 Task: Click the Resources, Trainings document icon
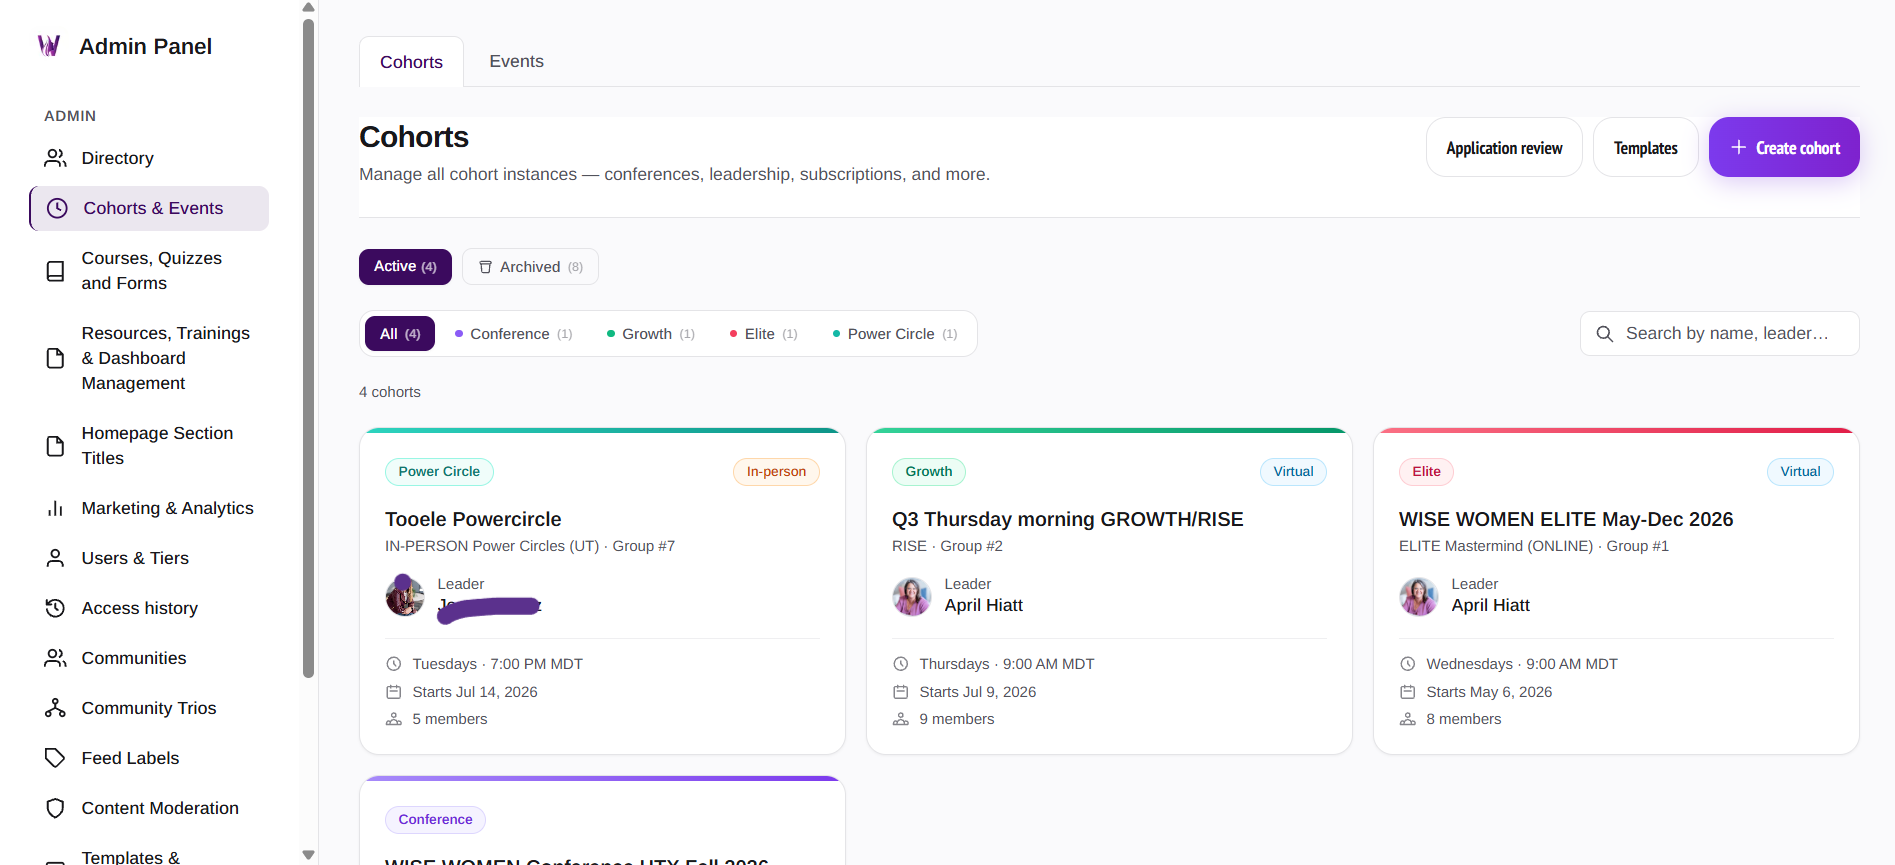[55, 358]
